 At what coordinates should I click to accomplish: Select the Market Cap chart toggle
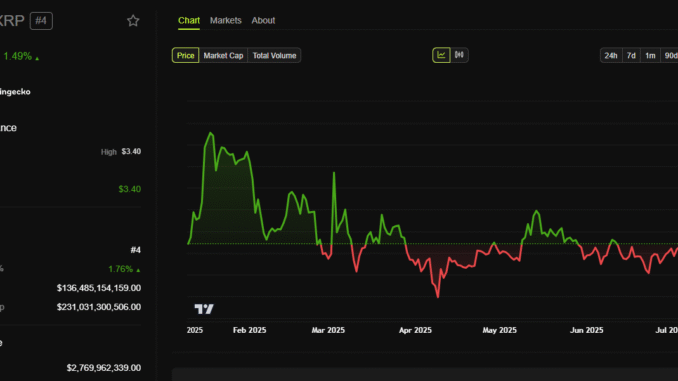223,55
